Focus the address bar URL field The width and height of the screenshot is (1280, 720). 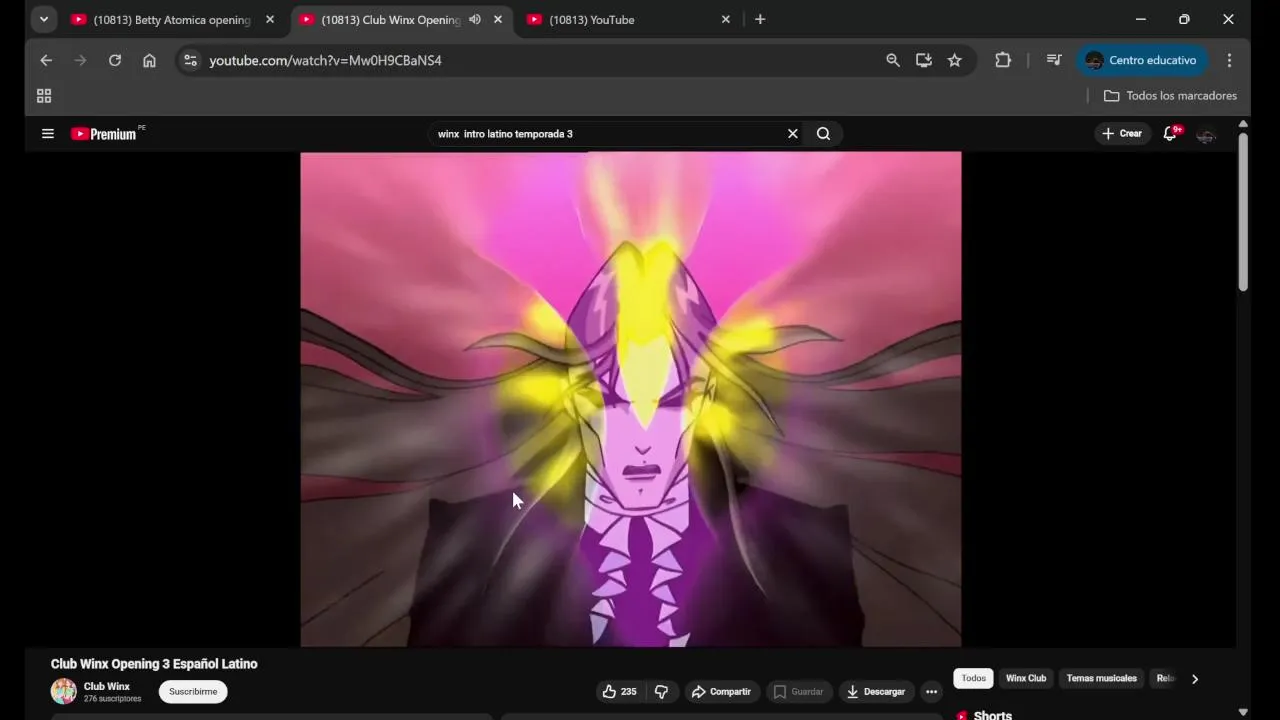[x=540, y=60]
